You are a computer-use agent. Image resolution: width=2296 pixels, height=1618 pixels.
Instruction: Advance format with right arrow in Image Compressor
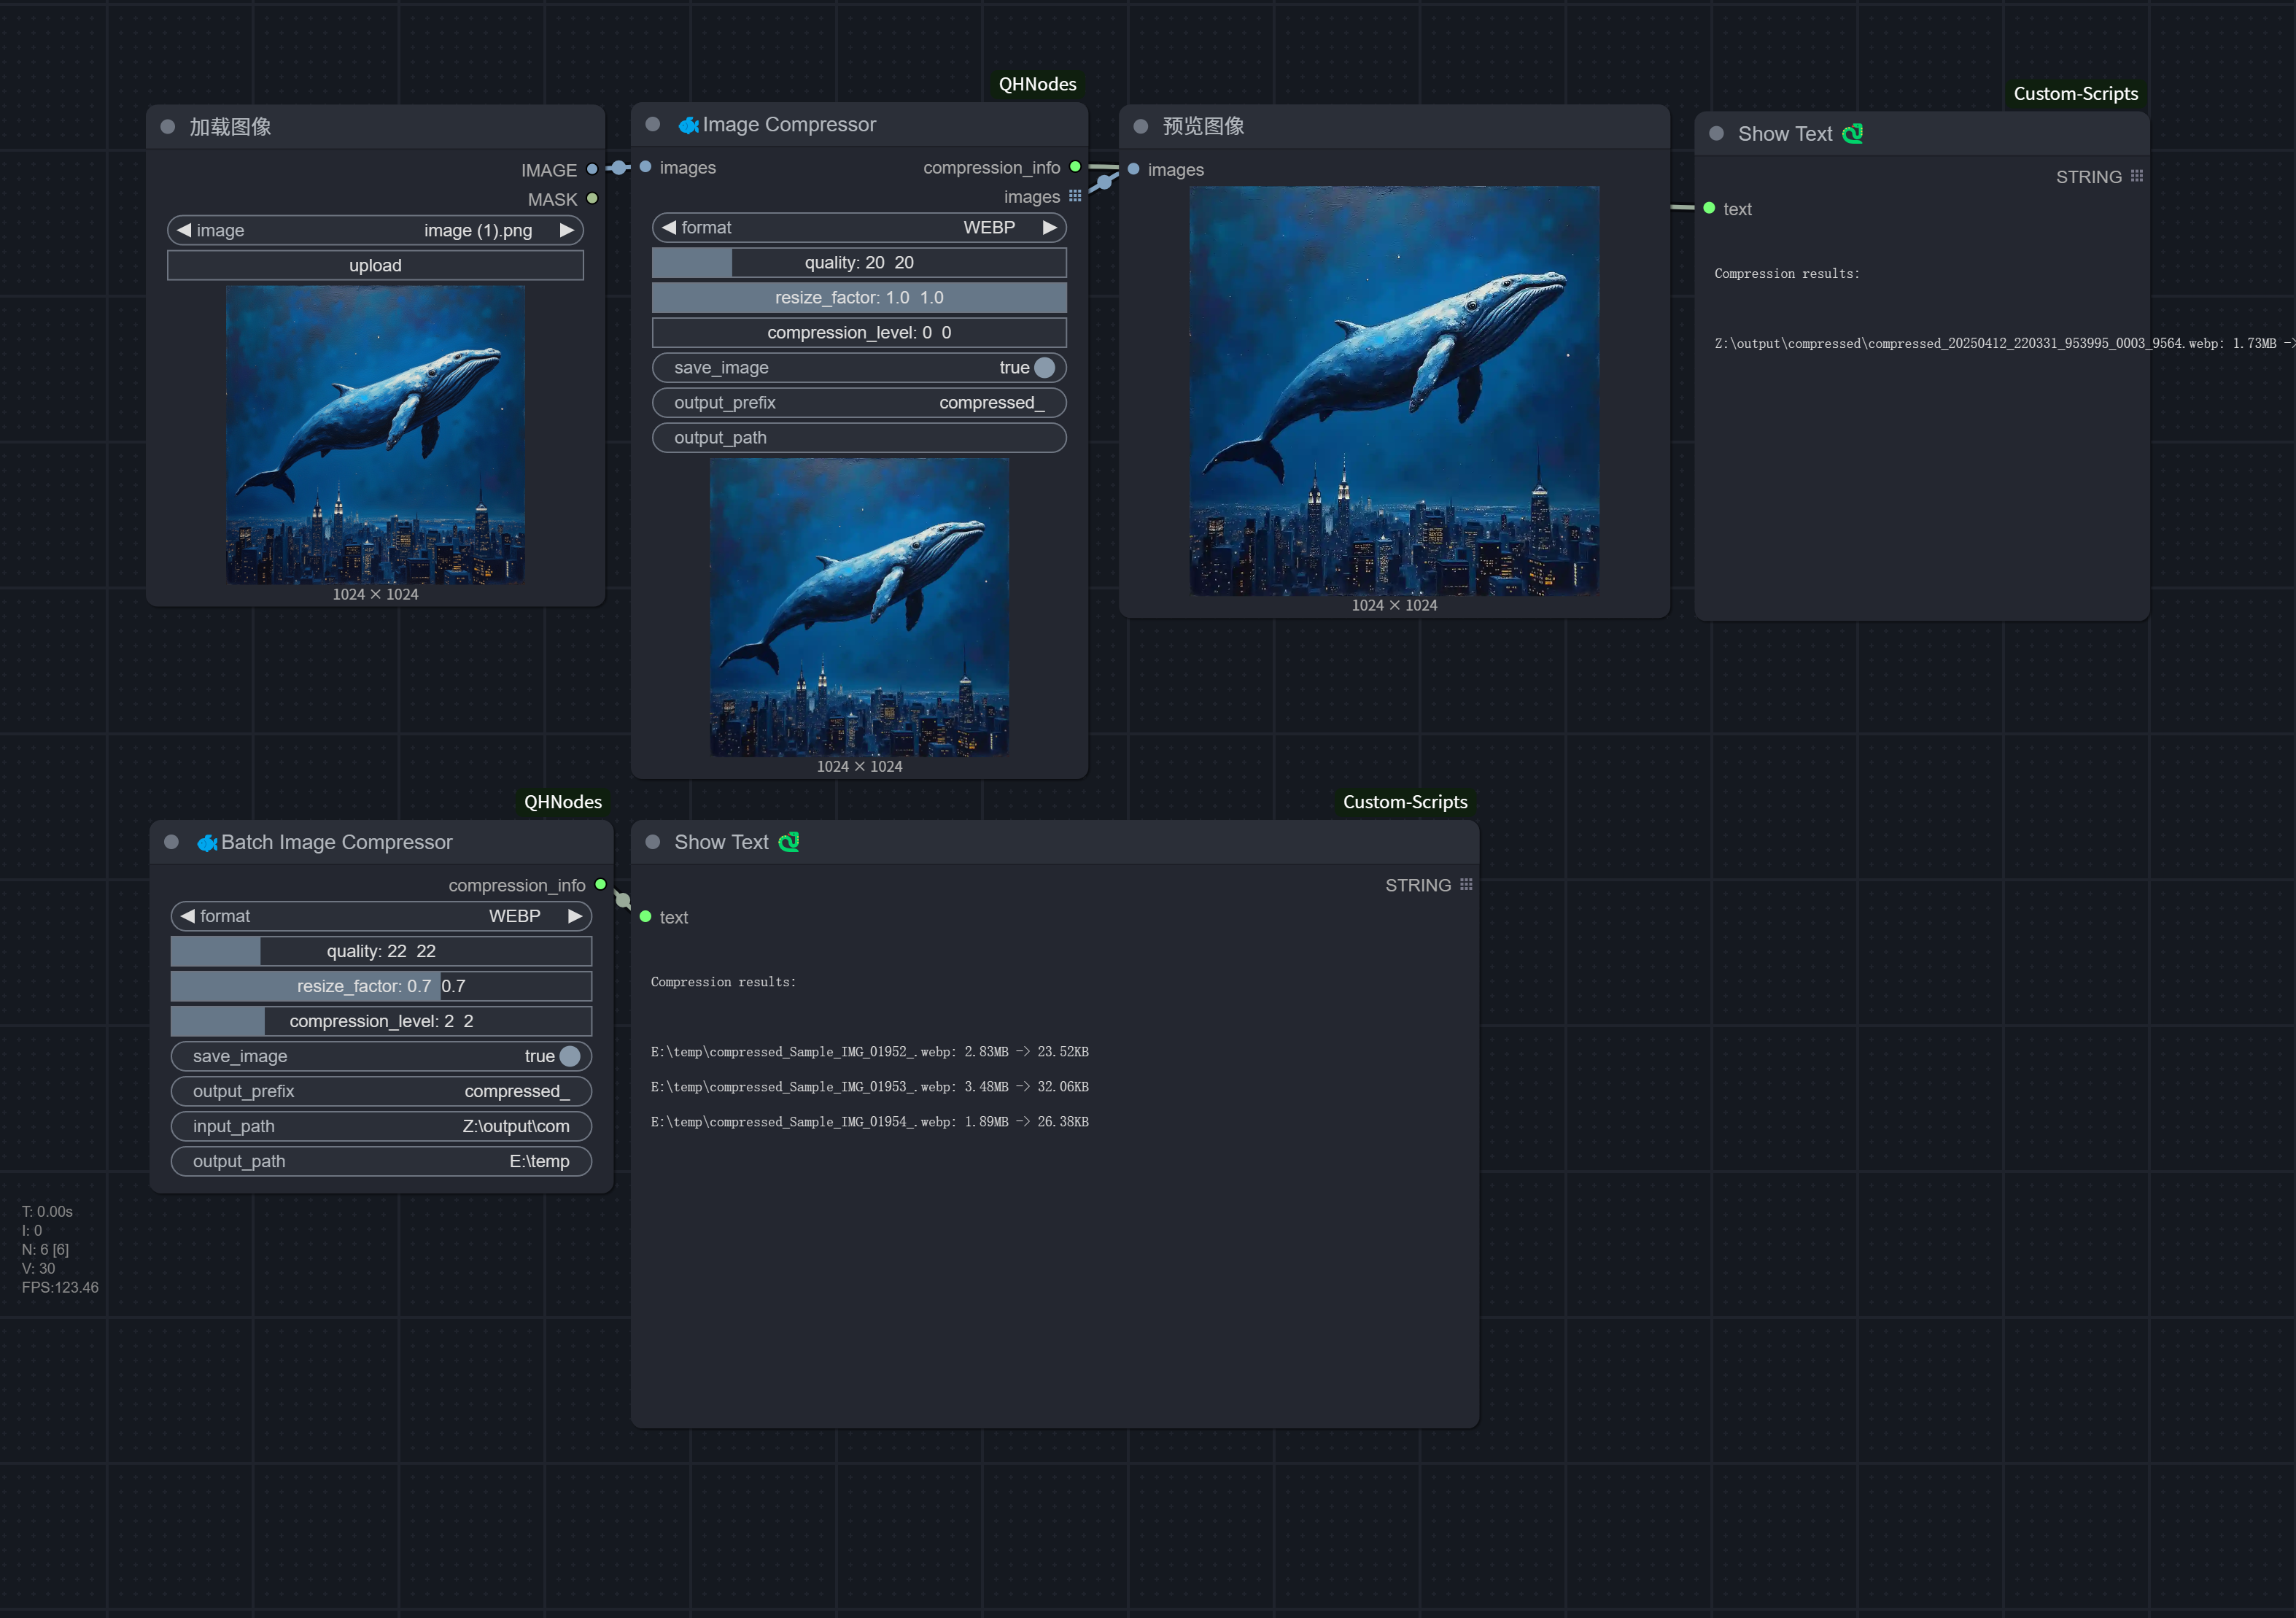point(1050,227)
